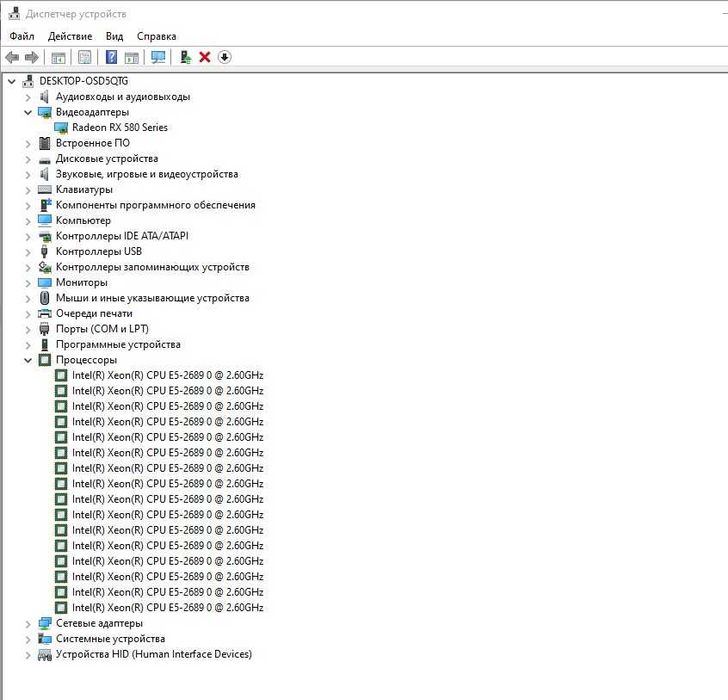The height and width of the screenshot is (700, 728).
Task: Click the puzzle icon of Компоненты программного обеспечения
Action: tap(45, 205)
